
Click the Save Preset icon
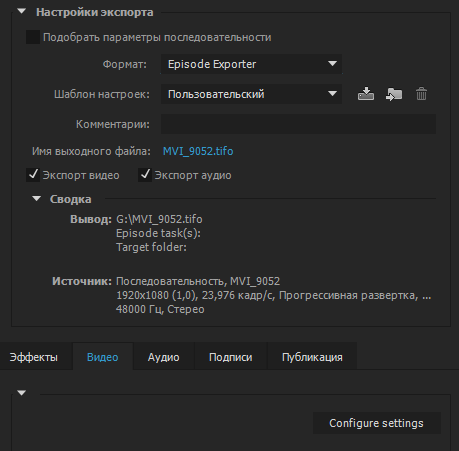[366, 94]
